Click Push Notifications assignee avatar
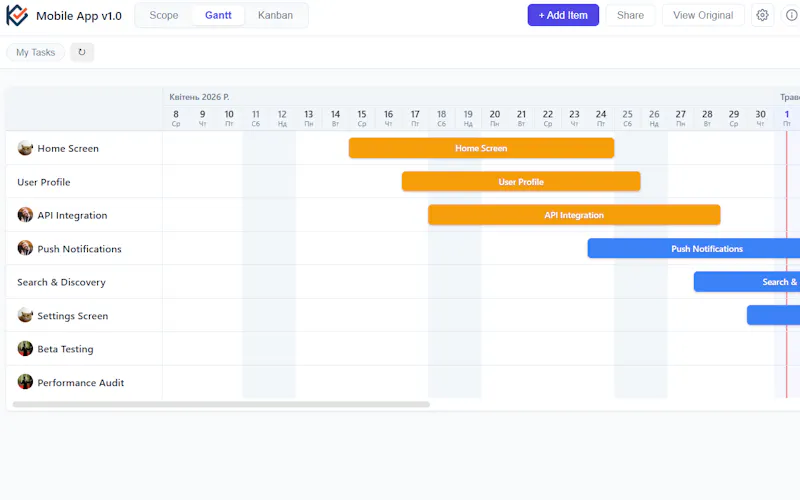Viewport: 800px width, 500px height. coord(25,248)
